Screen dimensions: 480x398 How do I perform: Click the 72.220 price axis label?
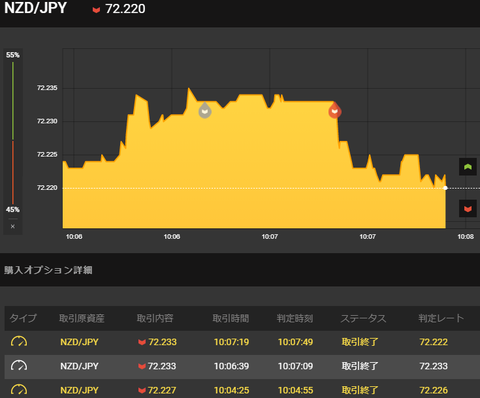47,188
